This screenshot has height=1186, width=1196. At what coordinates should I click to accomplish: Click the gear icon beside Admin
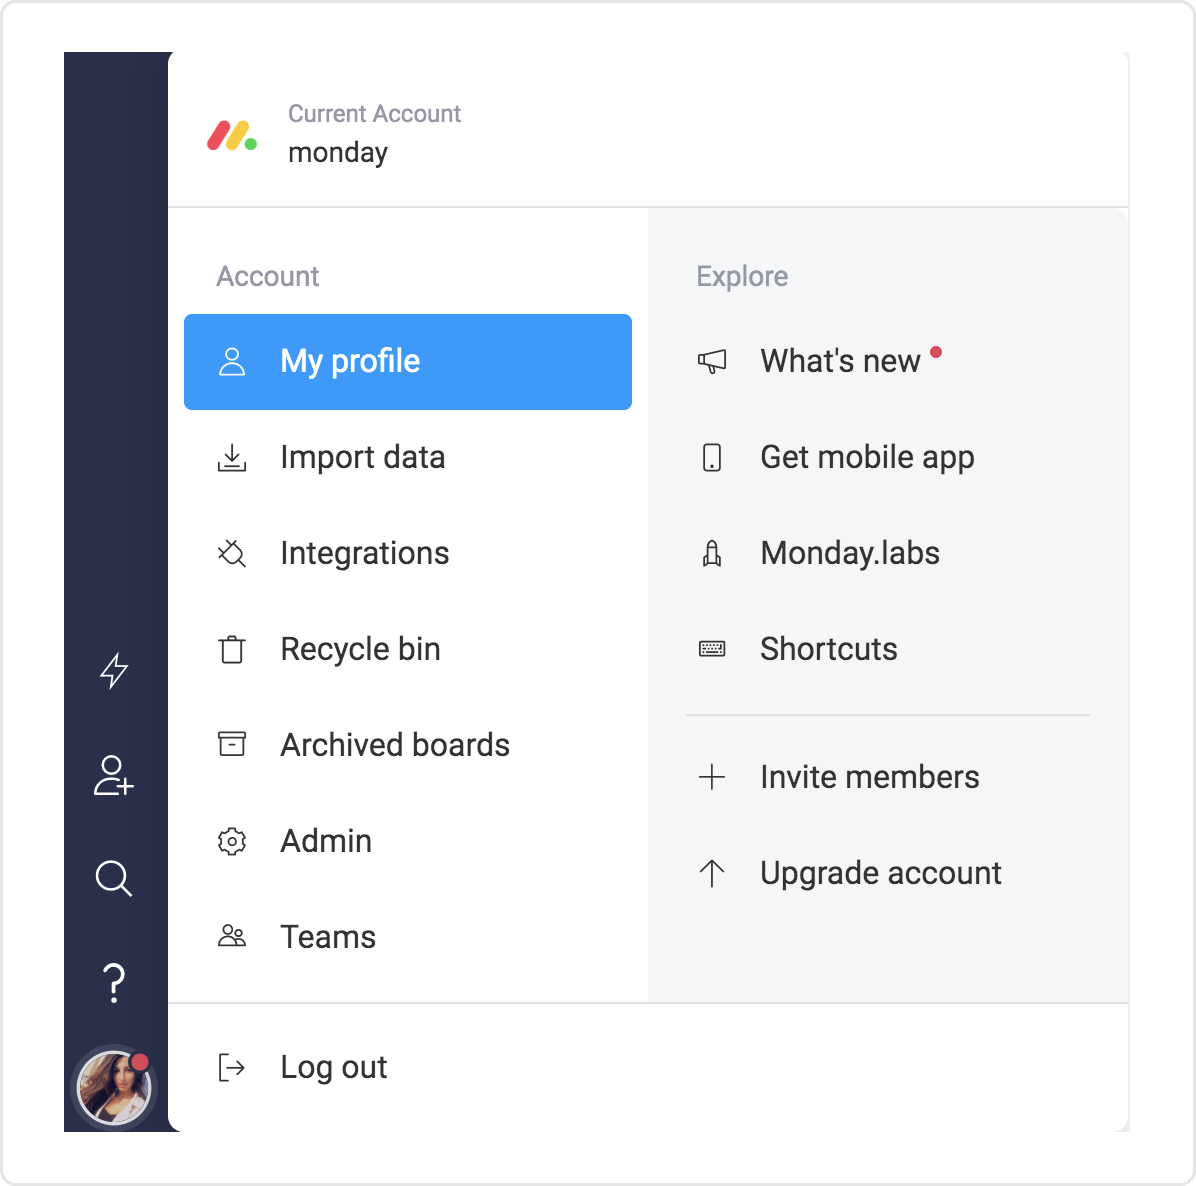click(232, 841)
